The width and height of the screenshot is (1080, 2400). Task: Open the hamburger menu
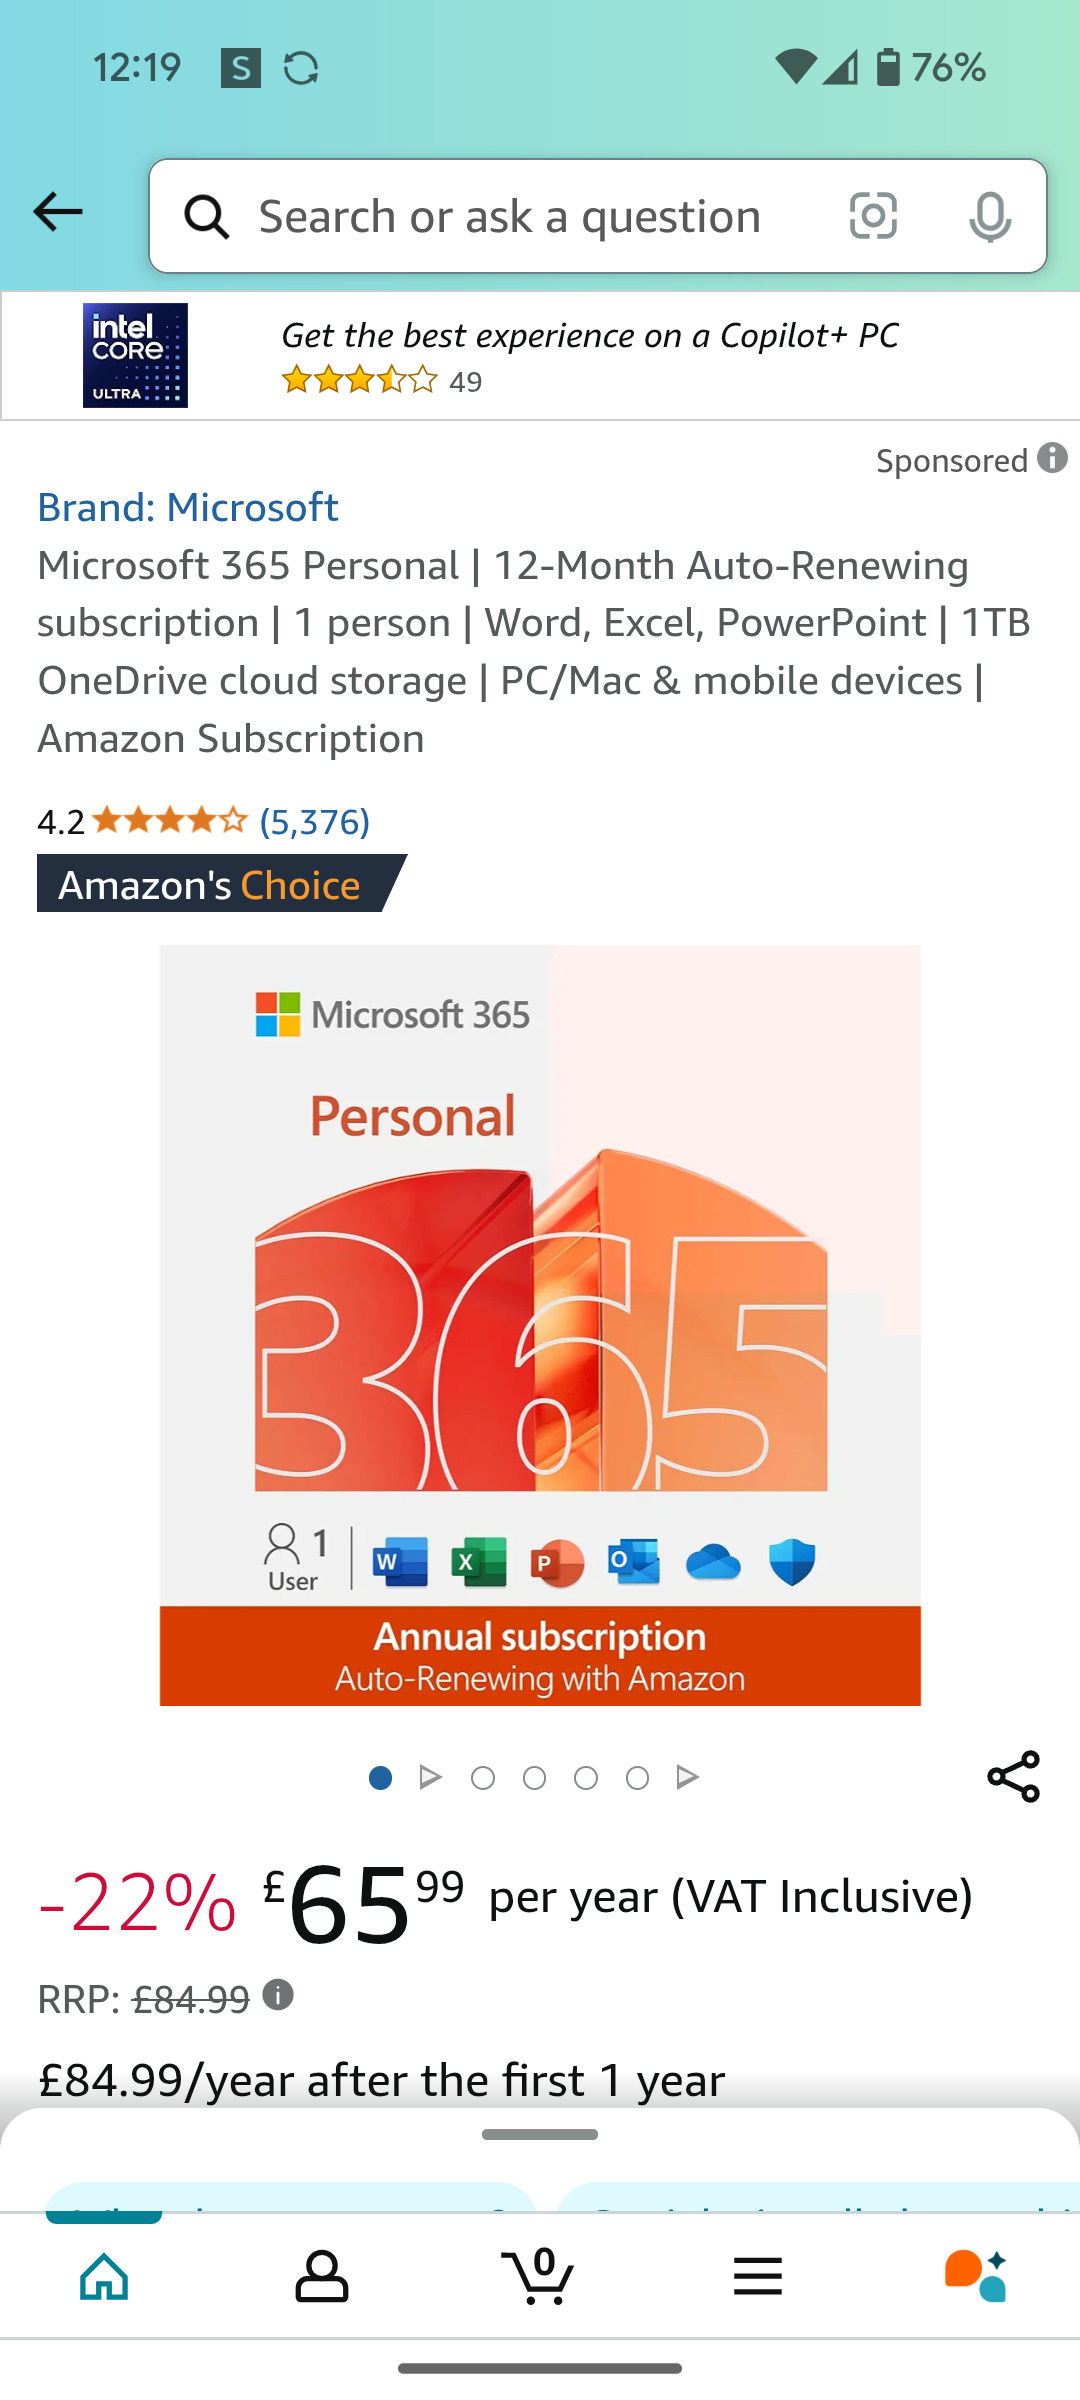pos(757,2277)
